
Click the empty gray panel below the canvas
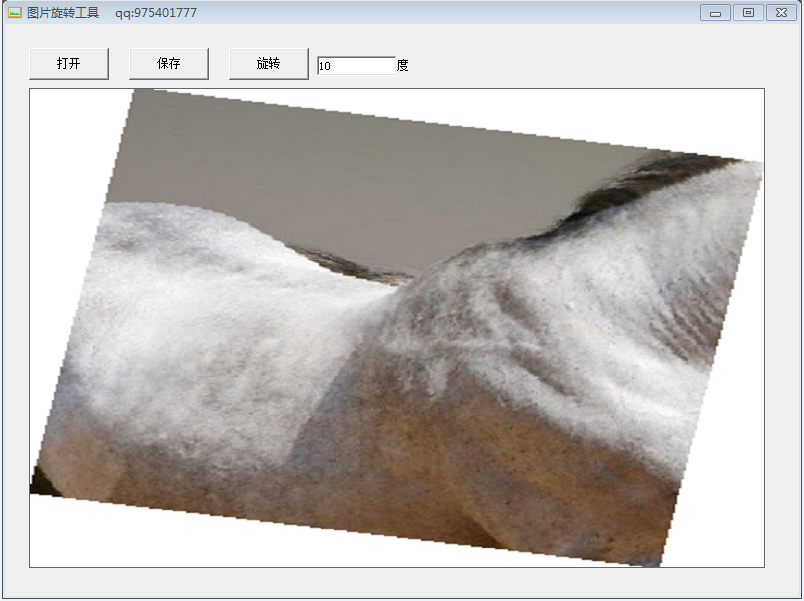(x=400, y=583)
